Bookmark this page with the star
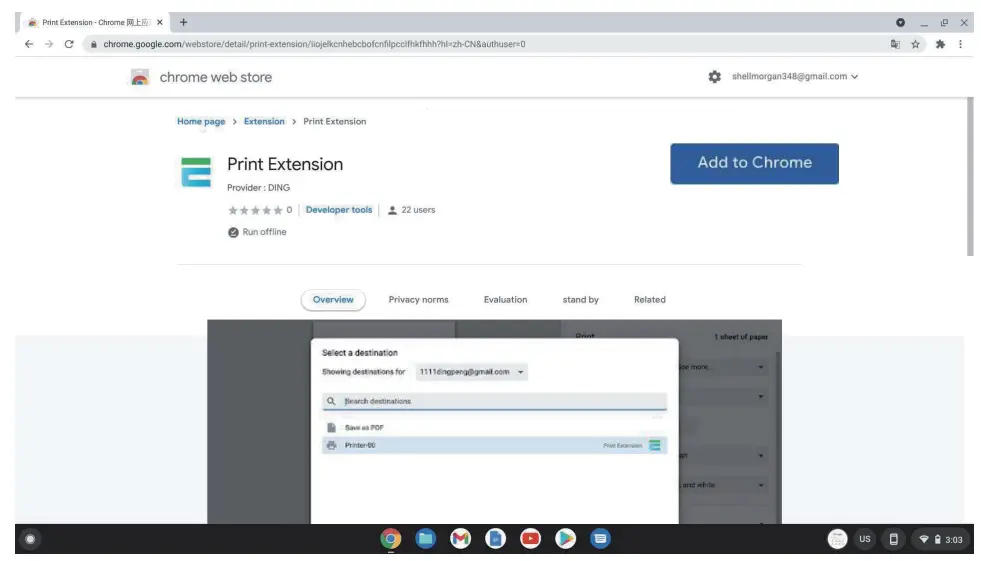981x561 pixels. coord(915,44)
